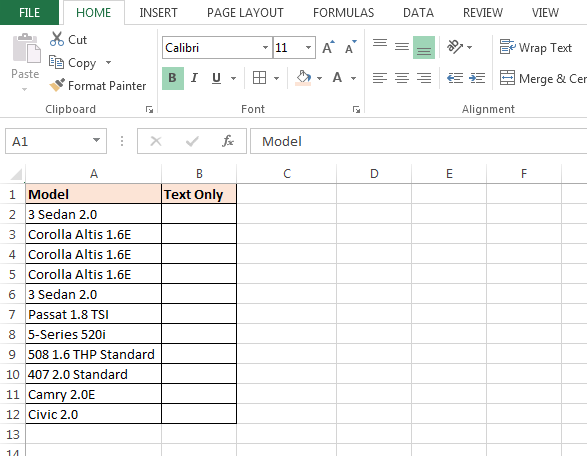Increase font size with grow font icon

click(328, 48)
